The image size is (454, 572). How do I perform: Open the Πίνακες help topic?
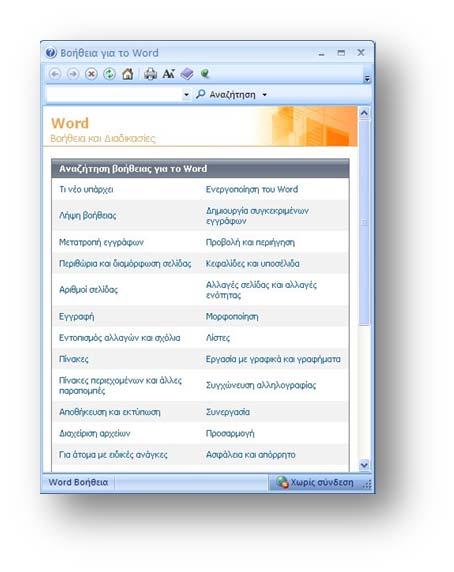[x=74, y=359]
